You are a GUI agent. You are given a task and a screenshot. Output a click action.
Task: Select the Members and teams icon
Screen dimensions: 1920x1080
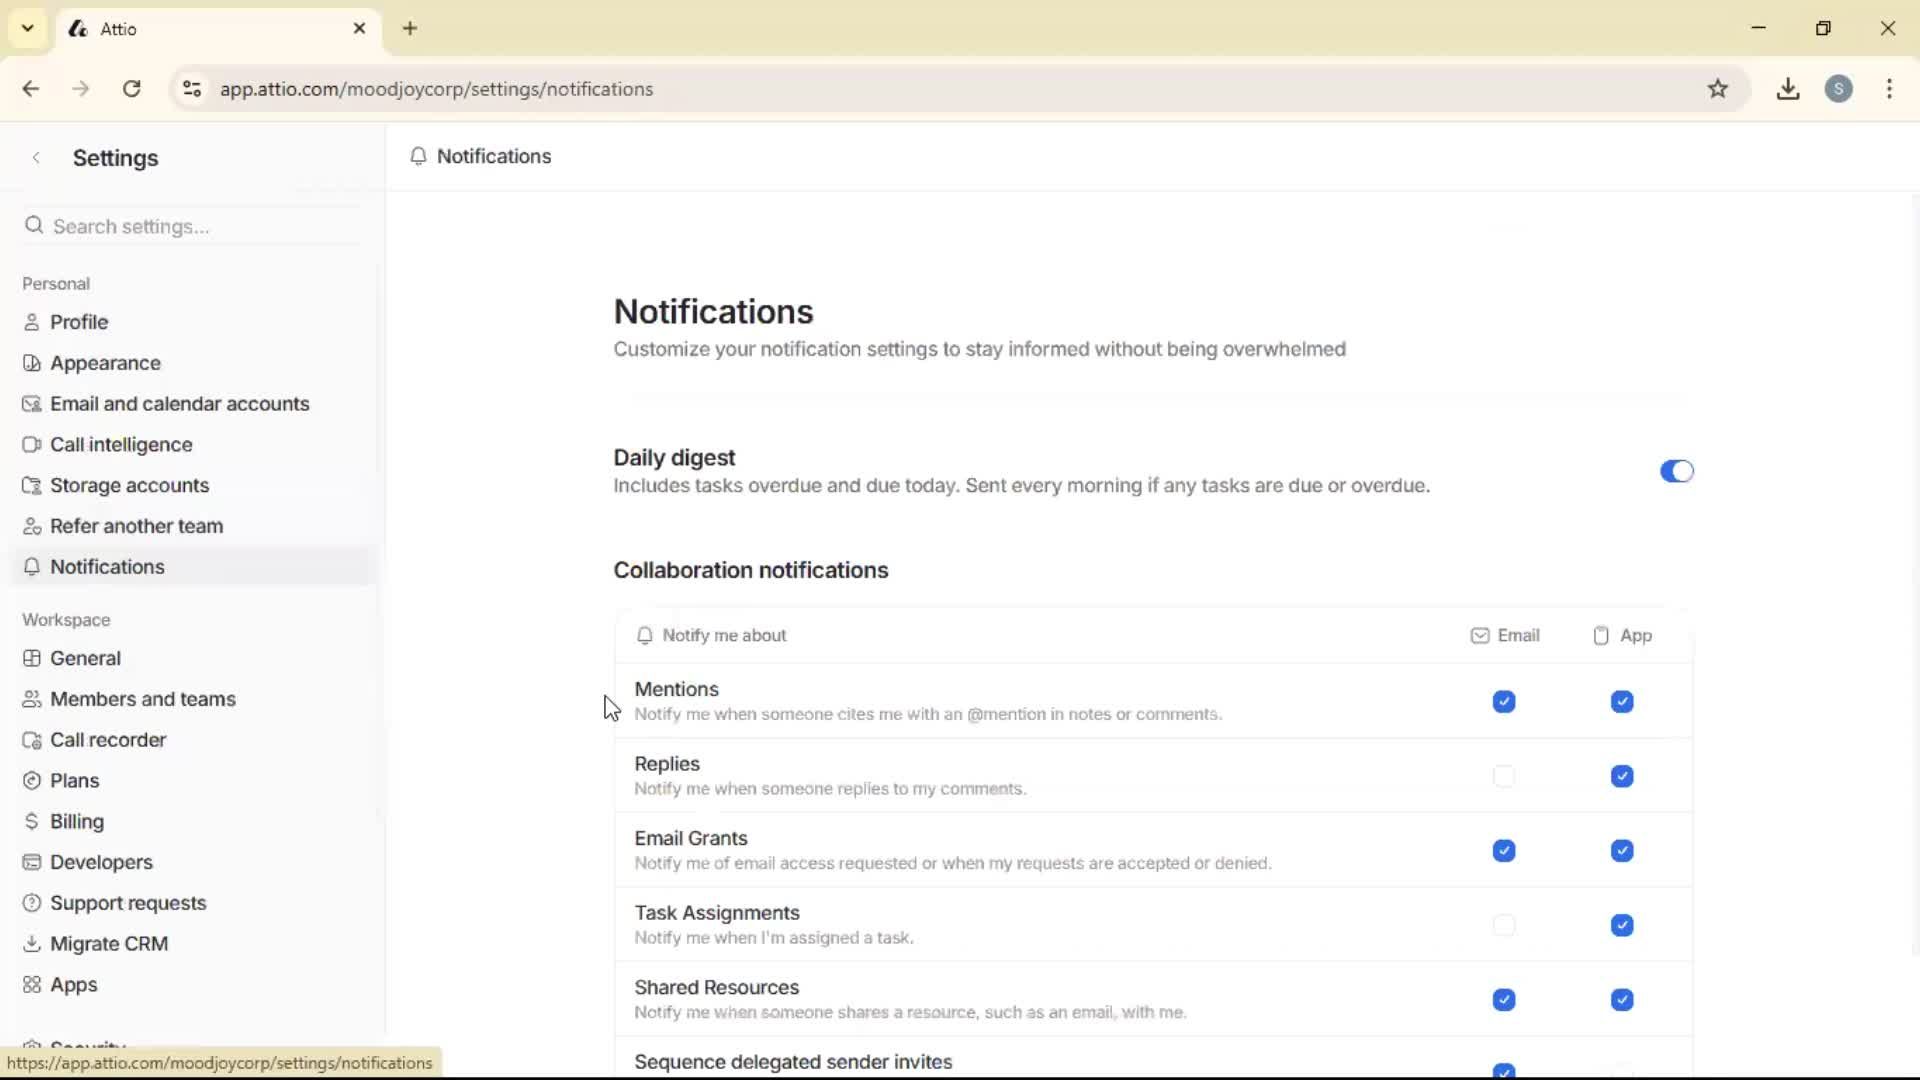coord(31,698)
